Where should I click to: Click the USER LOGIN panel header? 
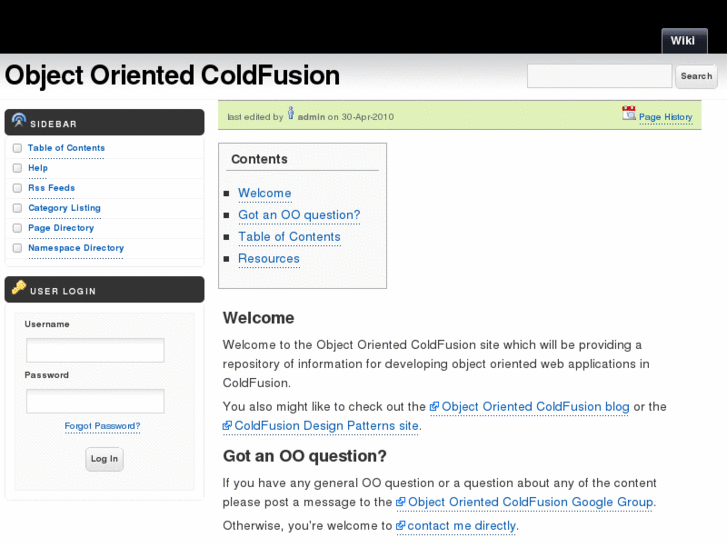(x=104, y=289)
